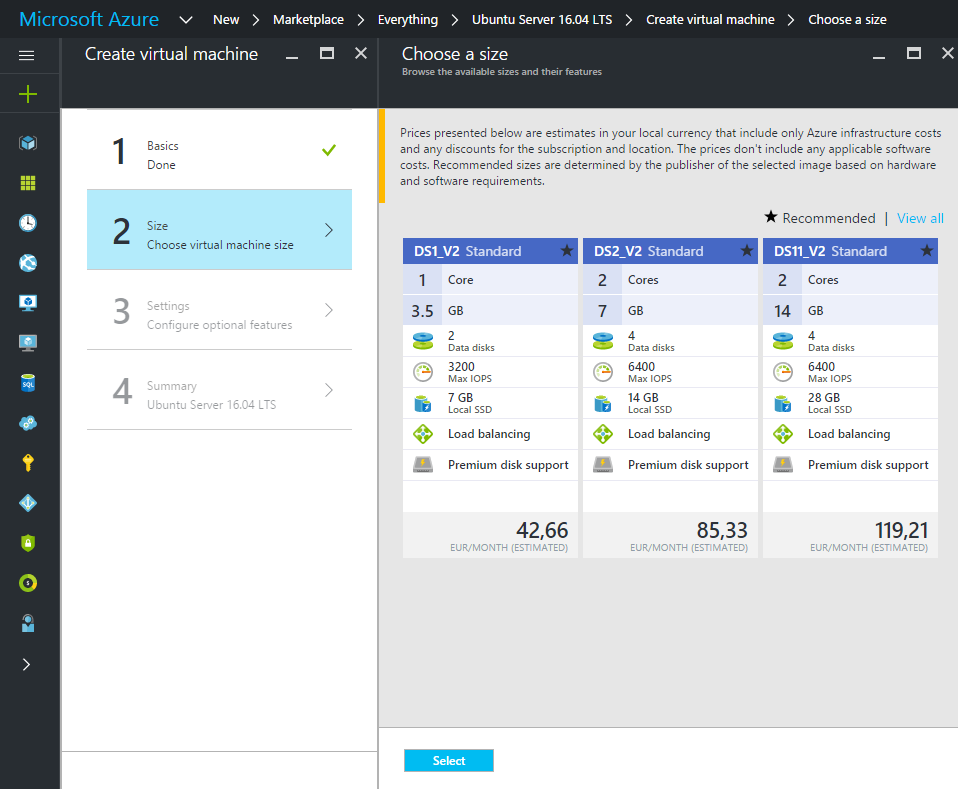Click the chevron on the Size step

[x=329, y=230]
